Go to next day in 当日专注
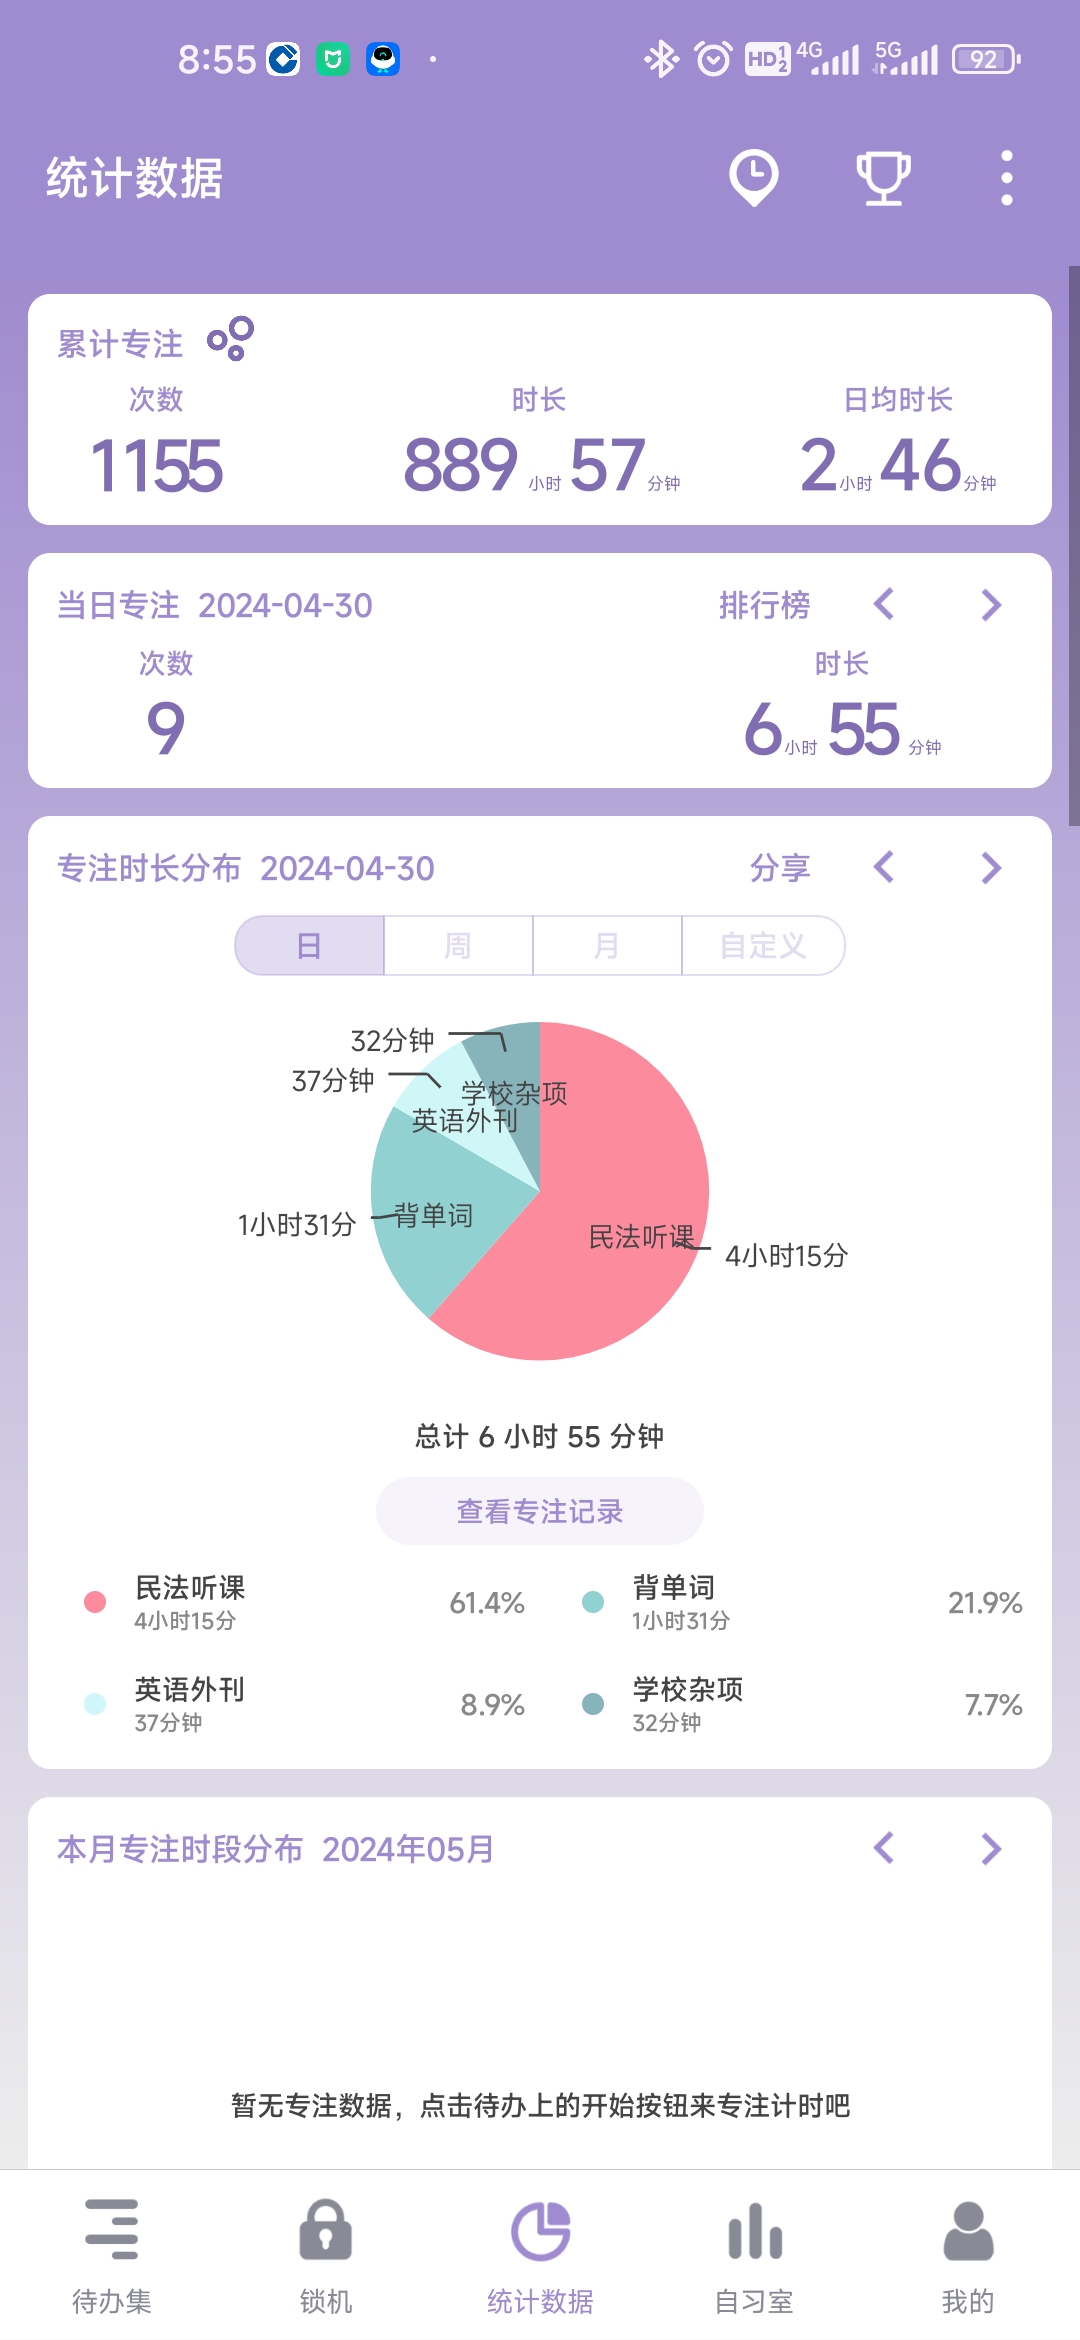This screenshot has height=2340, width=1080. pos(991,604)
